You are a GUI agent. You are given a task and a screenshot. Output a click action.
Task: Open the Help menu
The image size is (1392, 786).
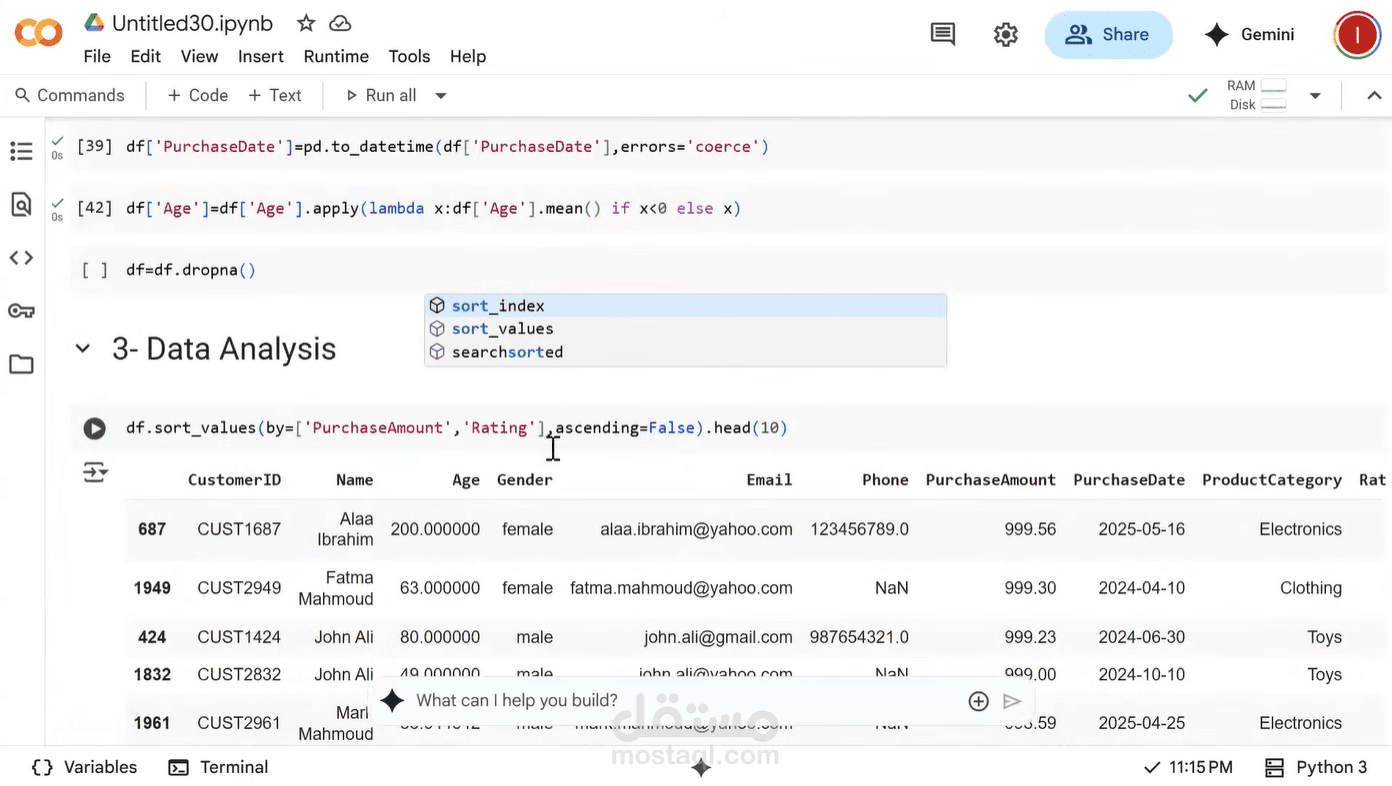coord(468,57)
